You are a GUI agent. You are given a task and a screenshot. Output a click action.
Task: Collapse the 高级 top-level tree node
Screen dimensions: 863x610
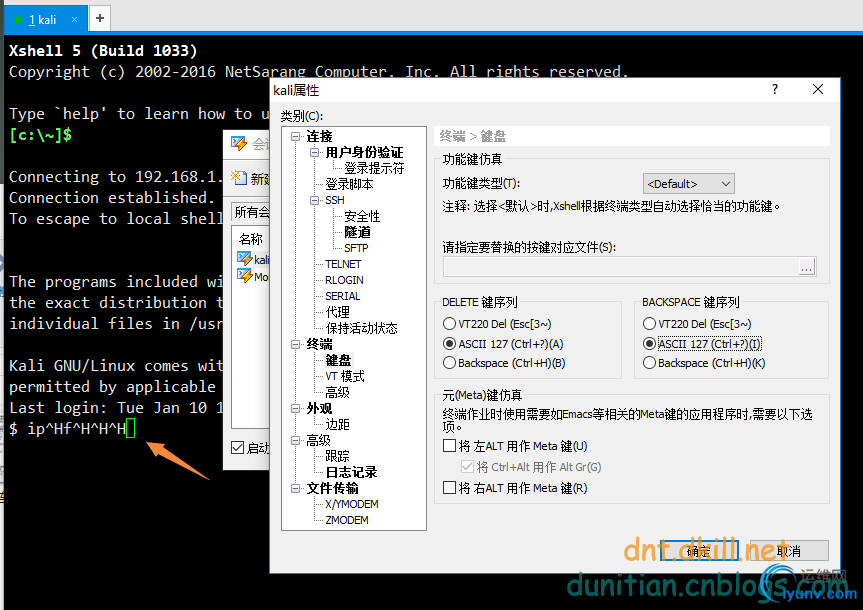(296, 440)
